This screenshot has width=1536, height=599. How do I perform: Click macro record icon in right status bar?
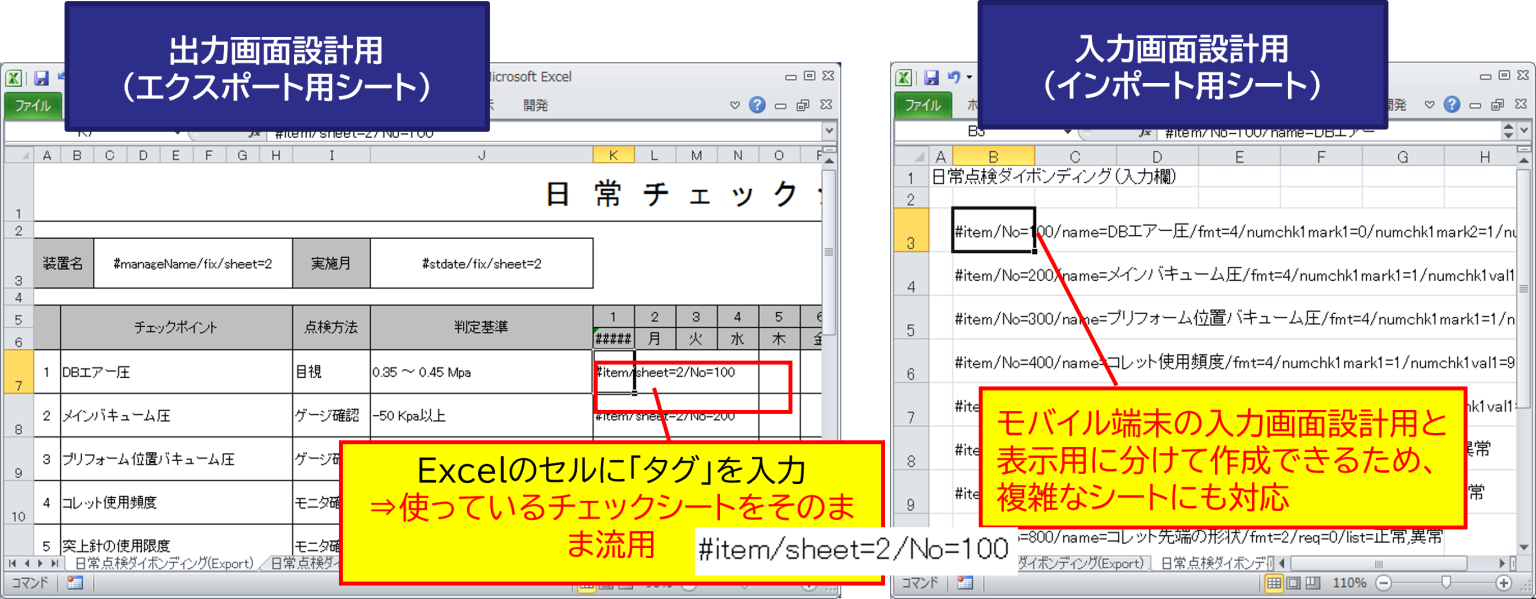(x=964, y=583)
